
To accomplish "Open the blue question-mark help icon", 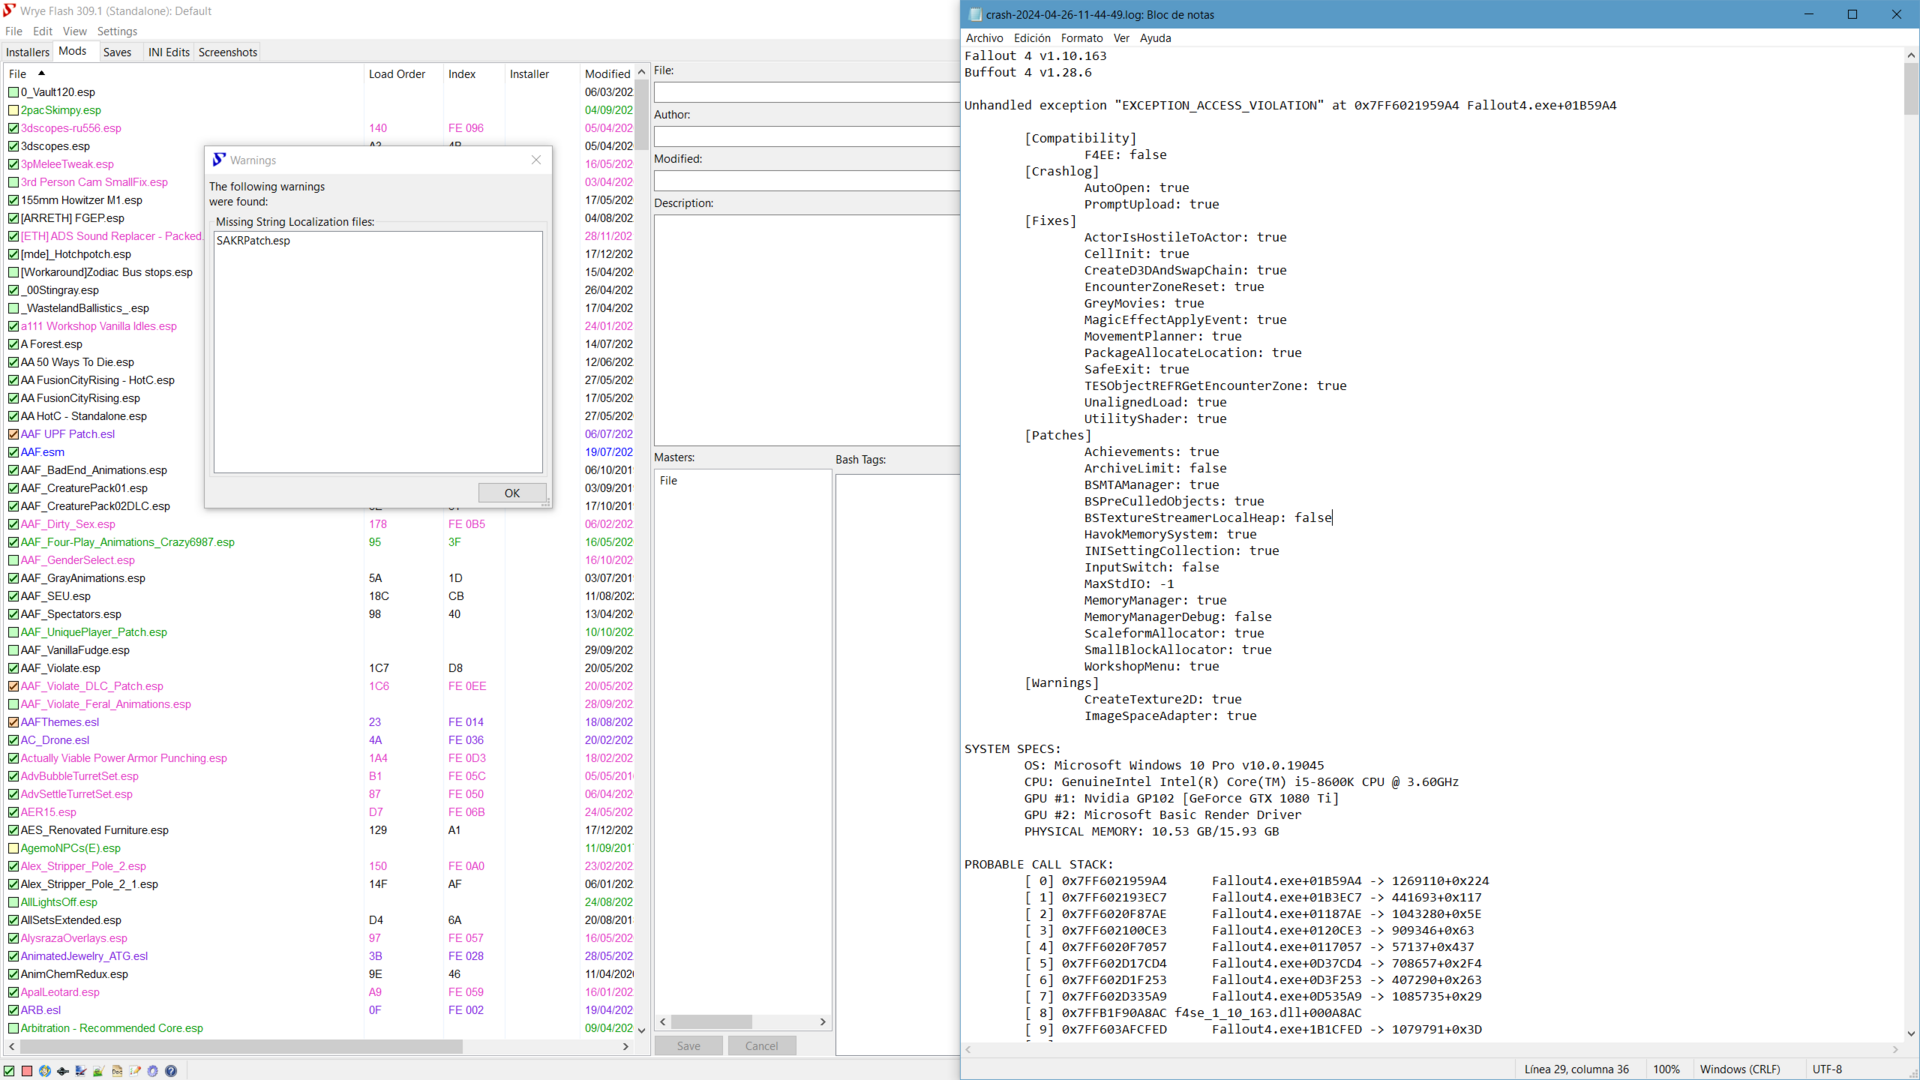I will pos(171,1071).
